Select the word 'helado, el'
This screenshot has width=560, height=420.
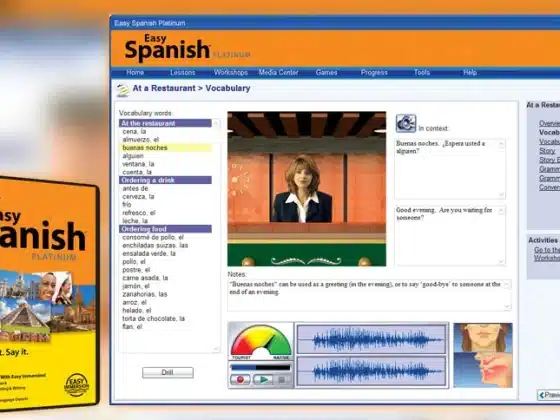coord(137,310)
